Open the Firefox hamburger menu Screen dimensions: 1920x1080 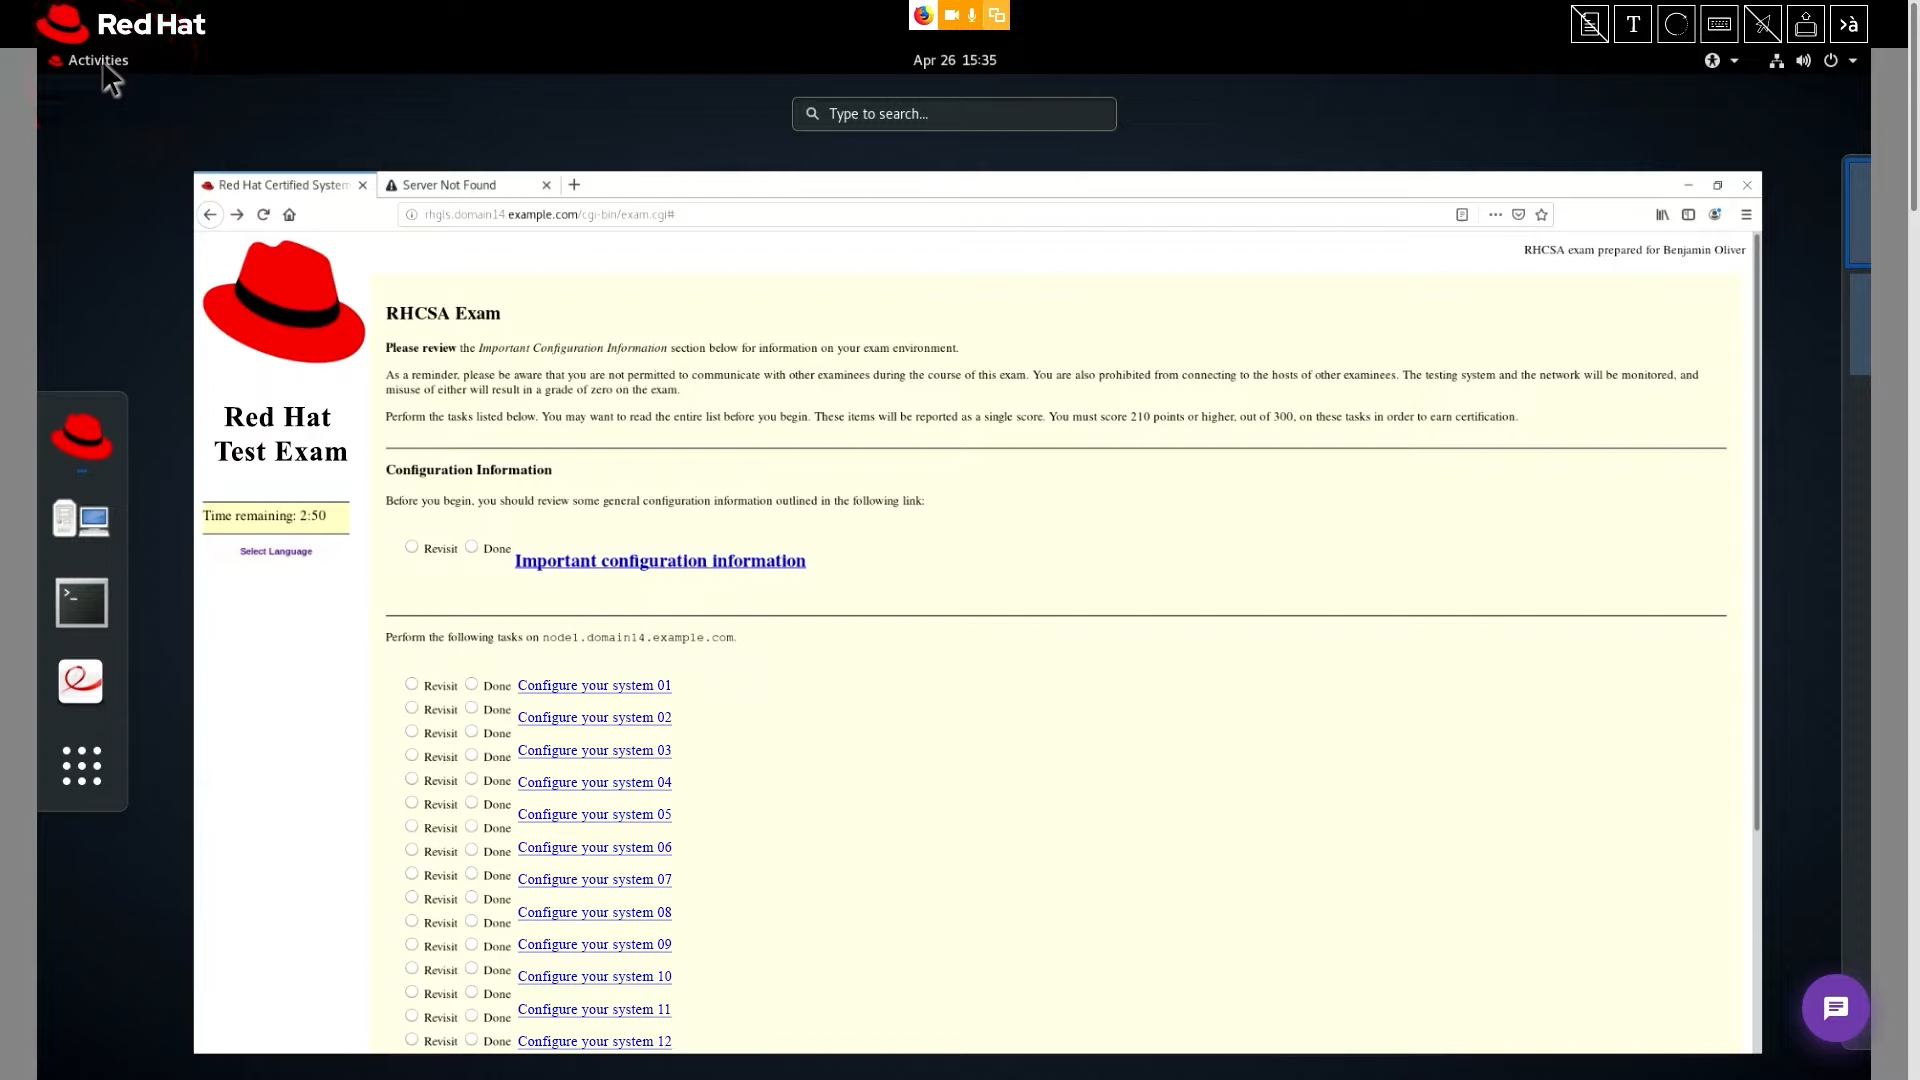click(x=1746, y=214)
